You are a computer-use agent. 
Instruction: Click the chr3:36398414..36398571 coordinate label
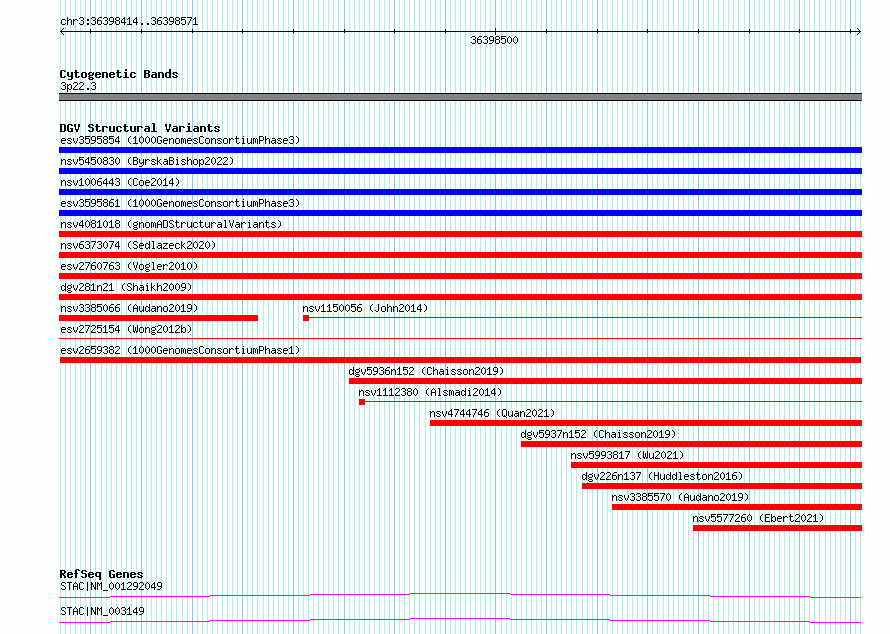[x=129, y=22]
